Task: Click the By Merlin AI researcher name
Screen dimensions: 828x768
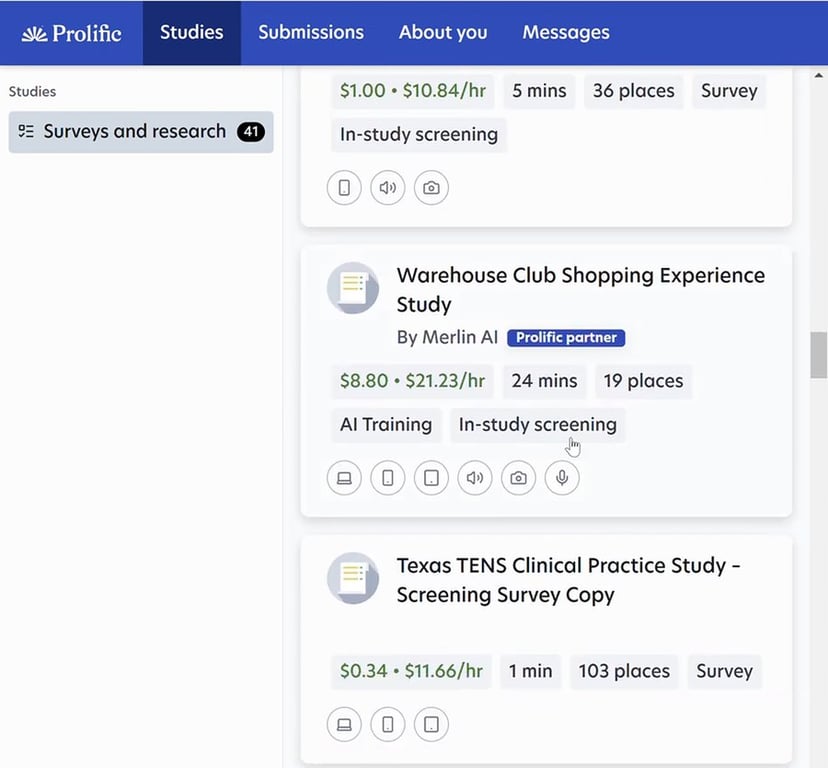Action: (447, 337)
